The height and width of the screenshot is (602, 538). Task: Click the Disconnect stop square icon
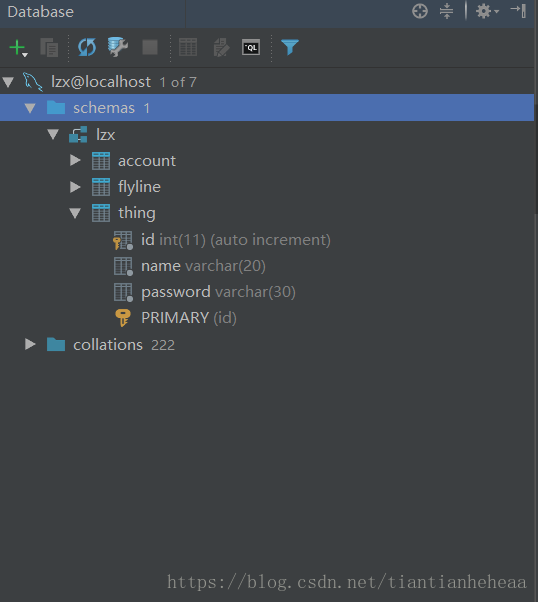tap(150, 48)
